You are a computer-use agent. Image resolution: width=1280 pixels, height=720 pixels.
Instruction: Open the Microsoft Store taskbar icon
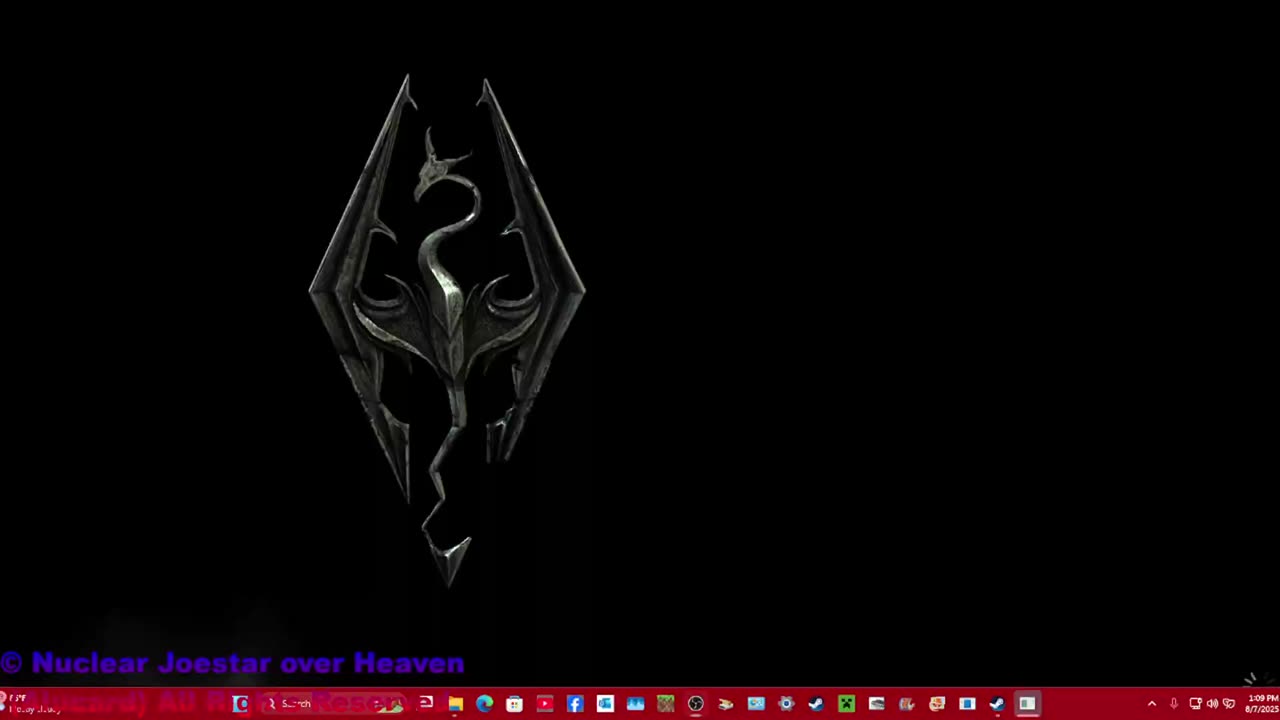coord(514,703)
